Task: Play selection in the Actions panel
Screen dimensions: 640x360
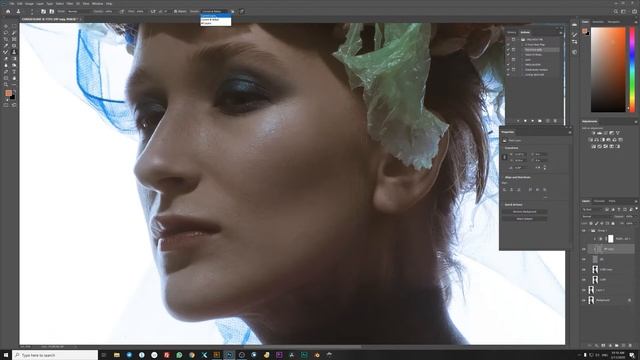Action: coord(532,121)
